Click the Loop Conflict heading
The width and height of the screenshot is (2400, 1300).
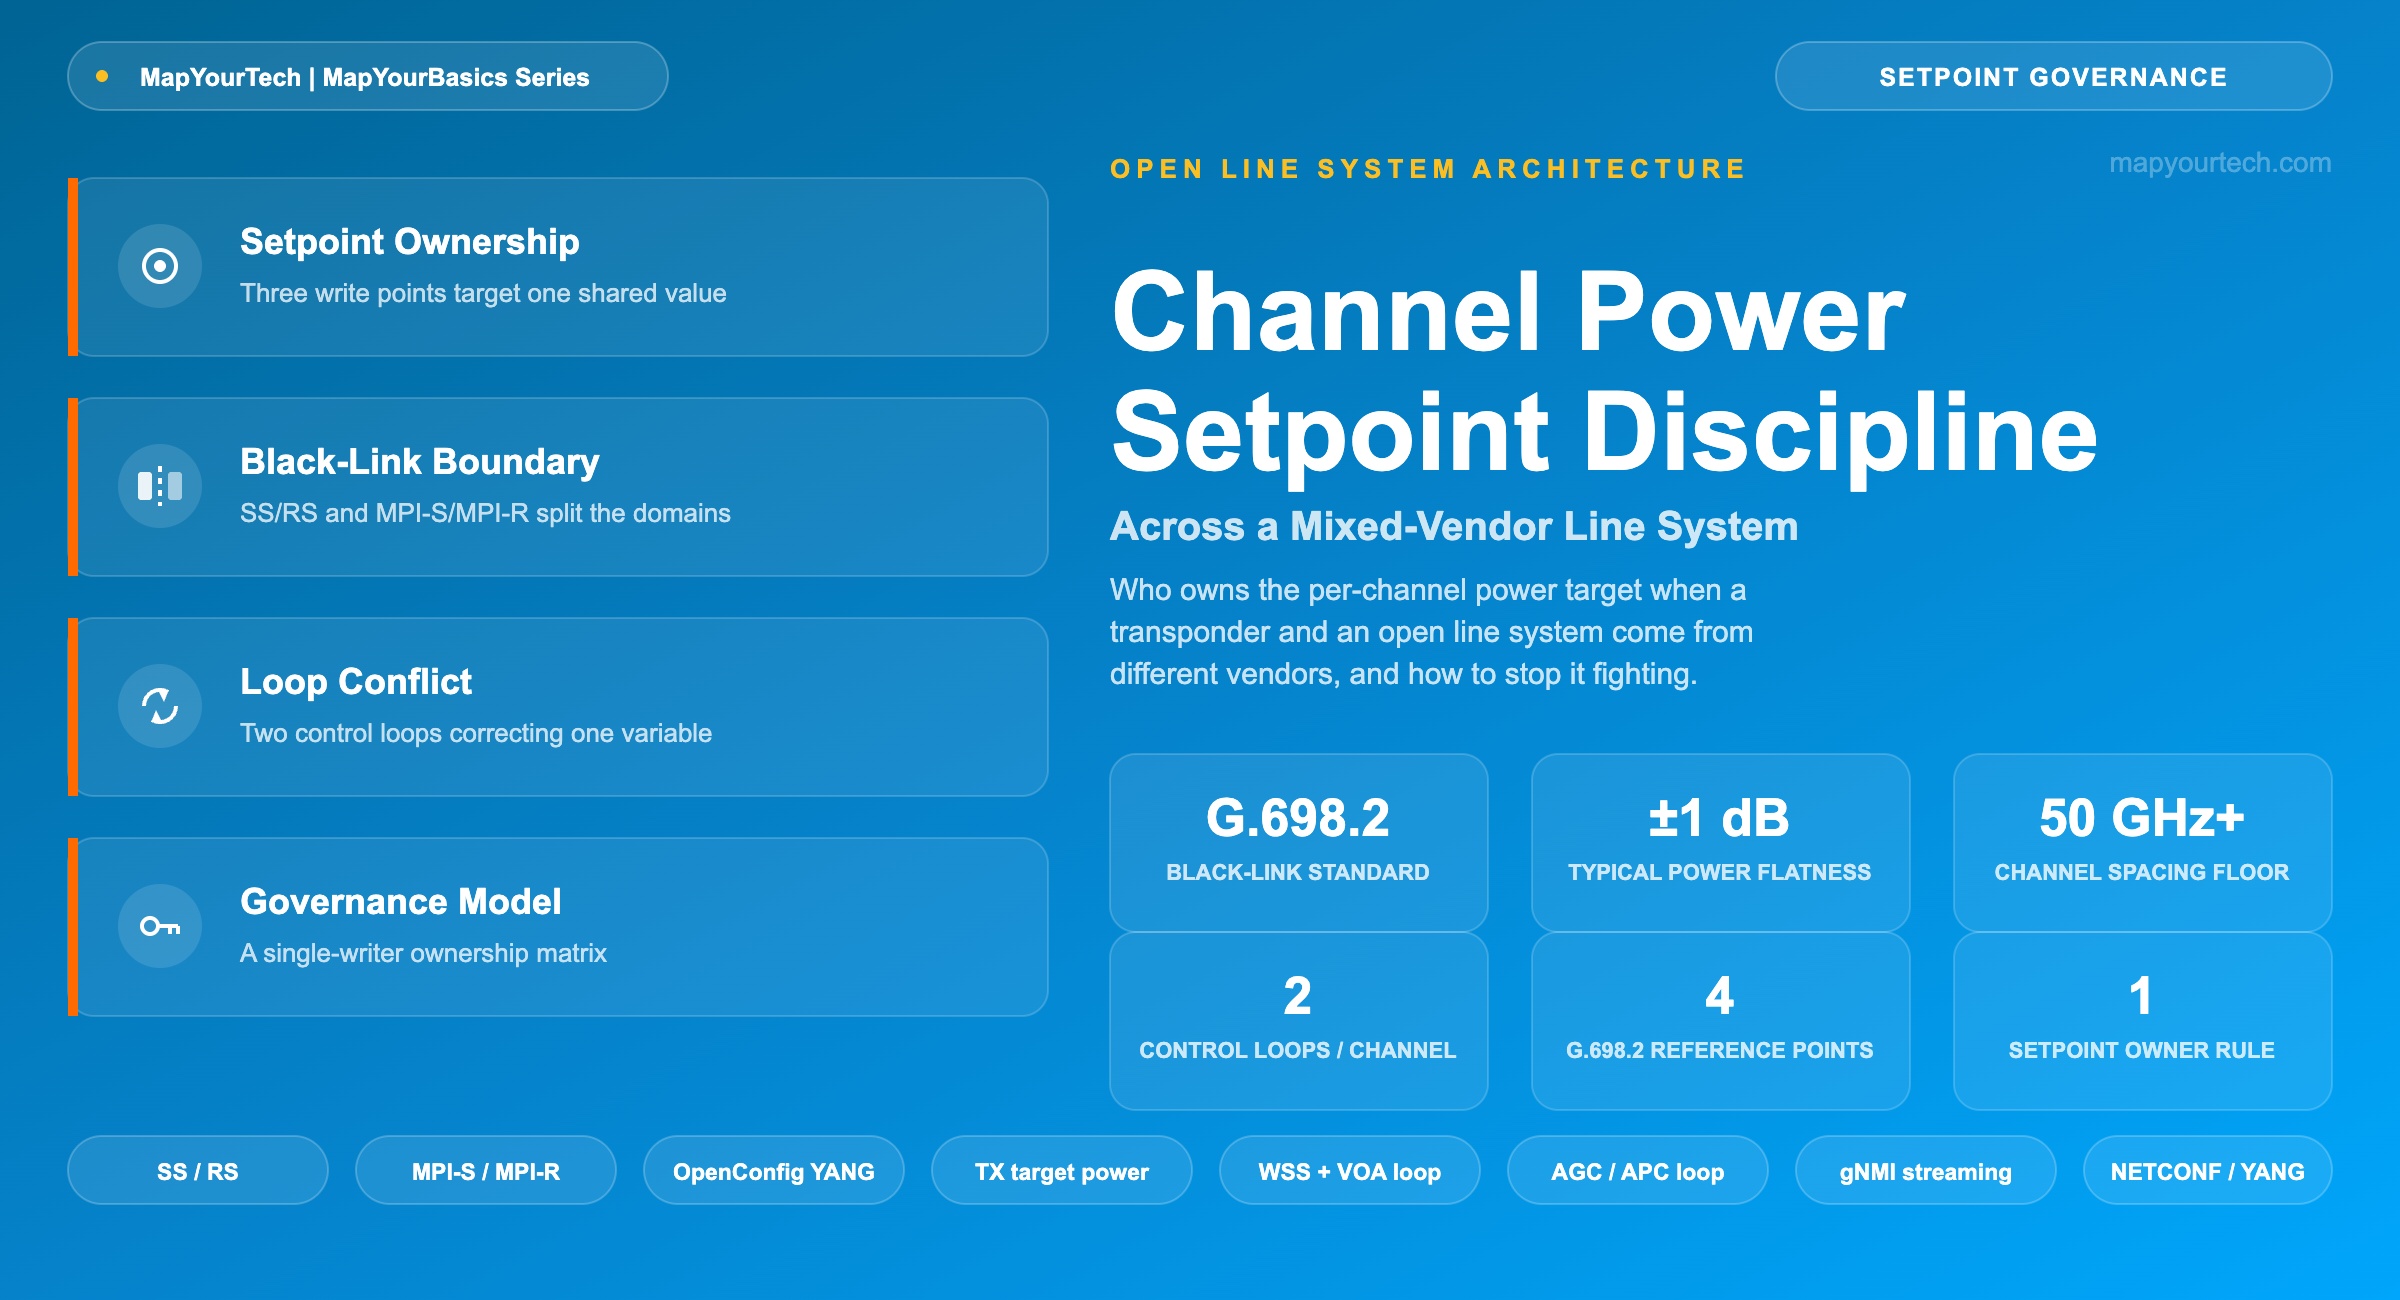click(x=356, y=682)
